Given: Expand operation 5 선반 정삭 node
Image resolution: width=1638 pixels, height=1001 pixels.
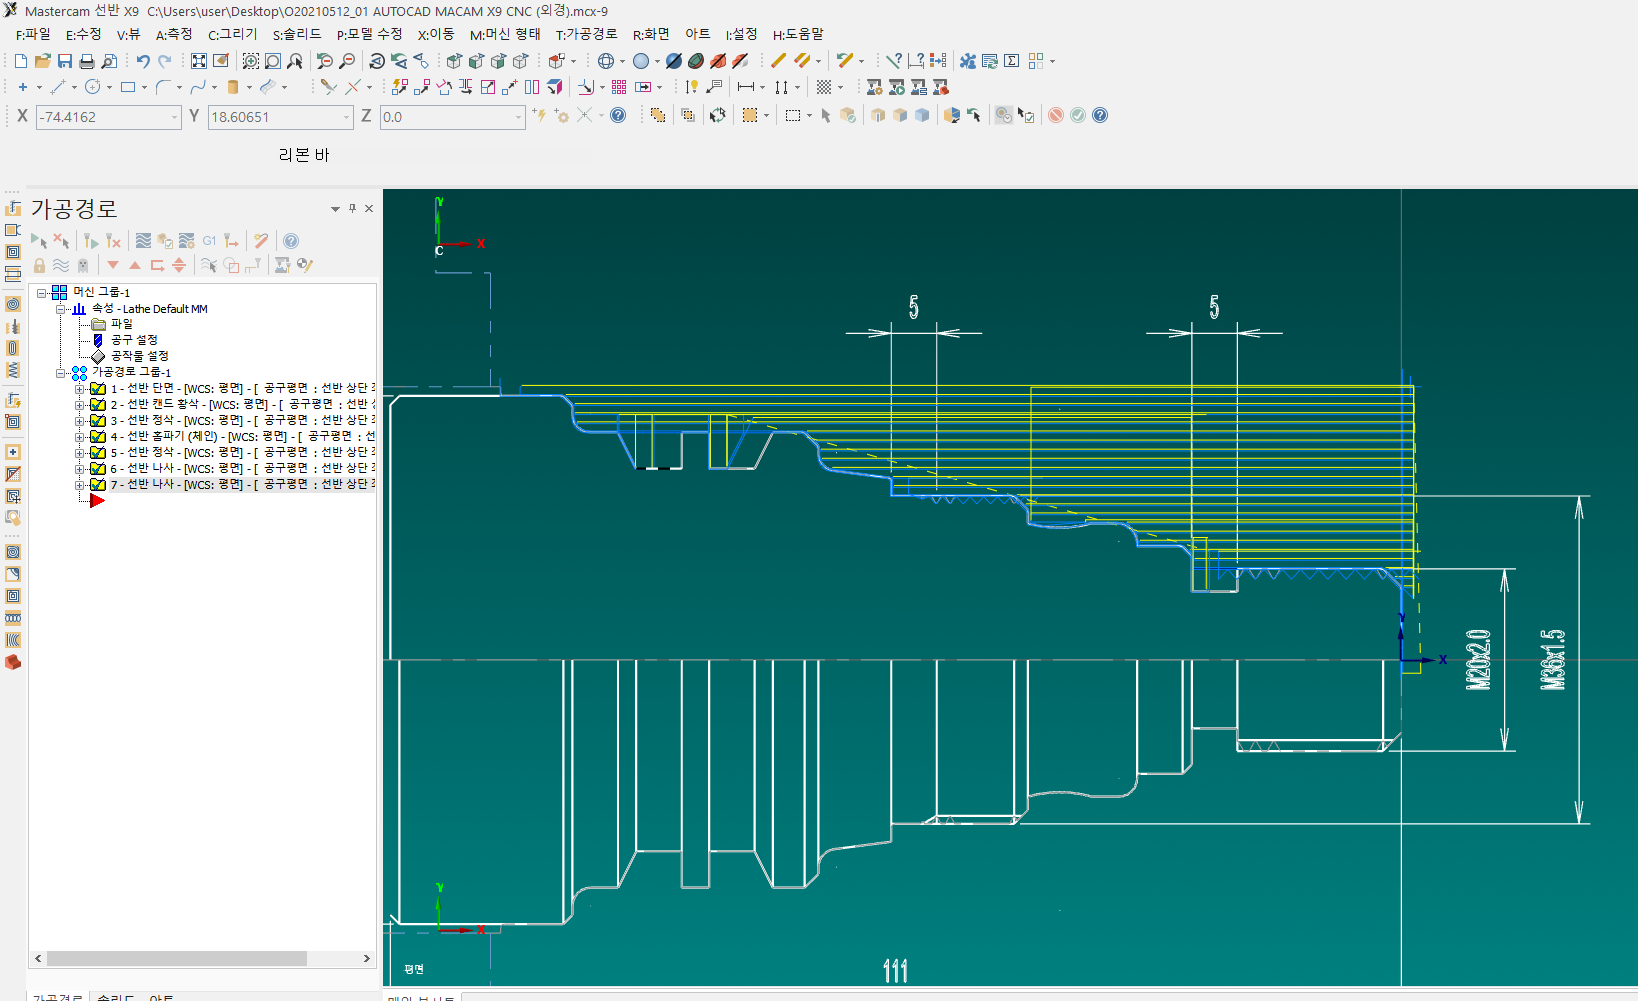Looking at the screenshot, I should [x=80, y=453].
